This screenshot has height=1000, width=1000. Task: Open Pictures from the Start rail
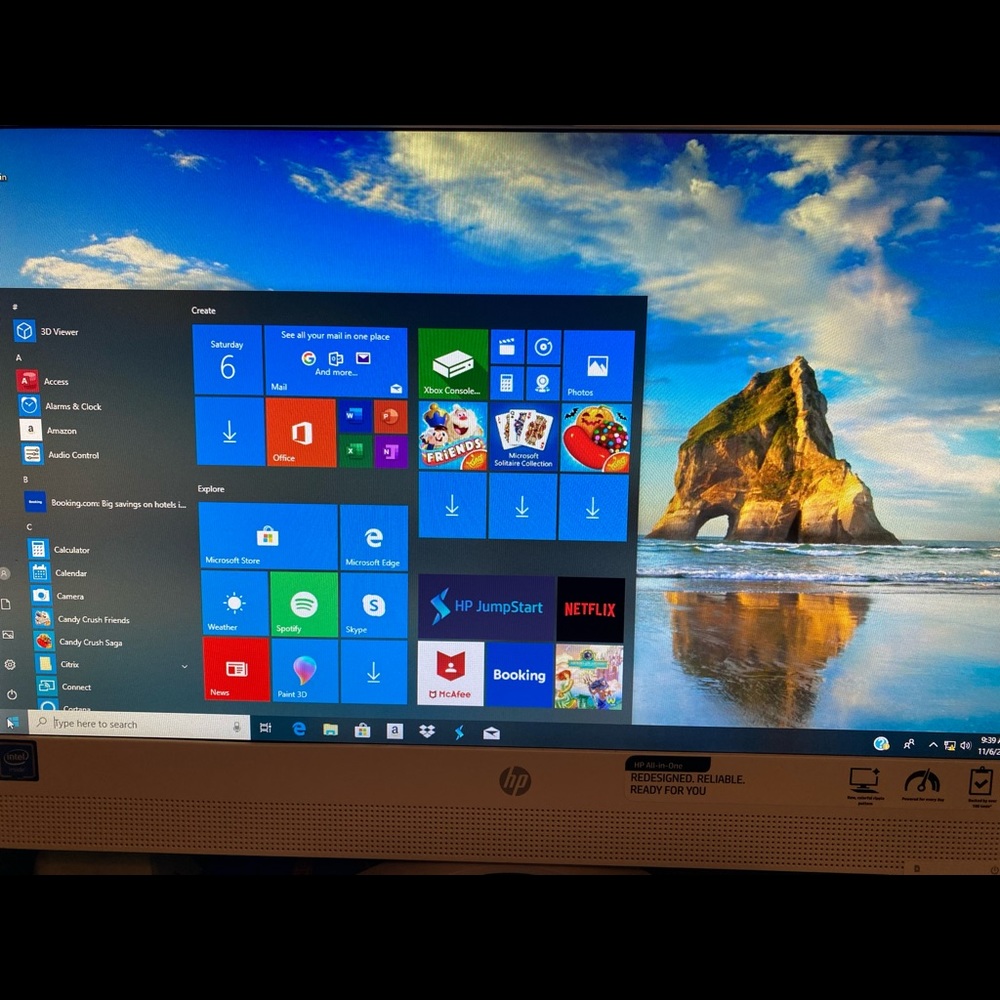8,635
